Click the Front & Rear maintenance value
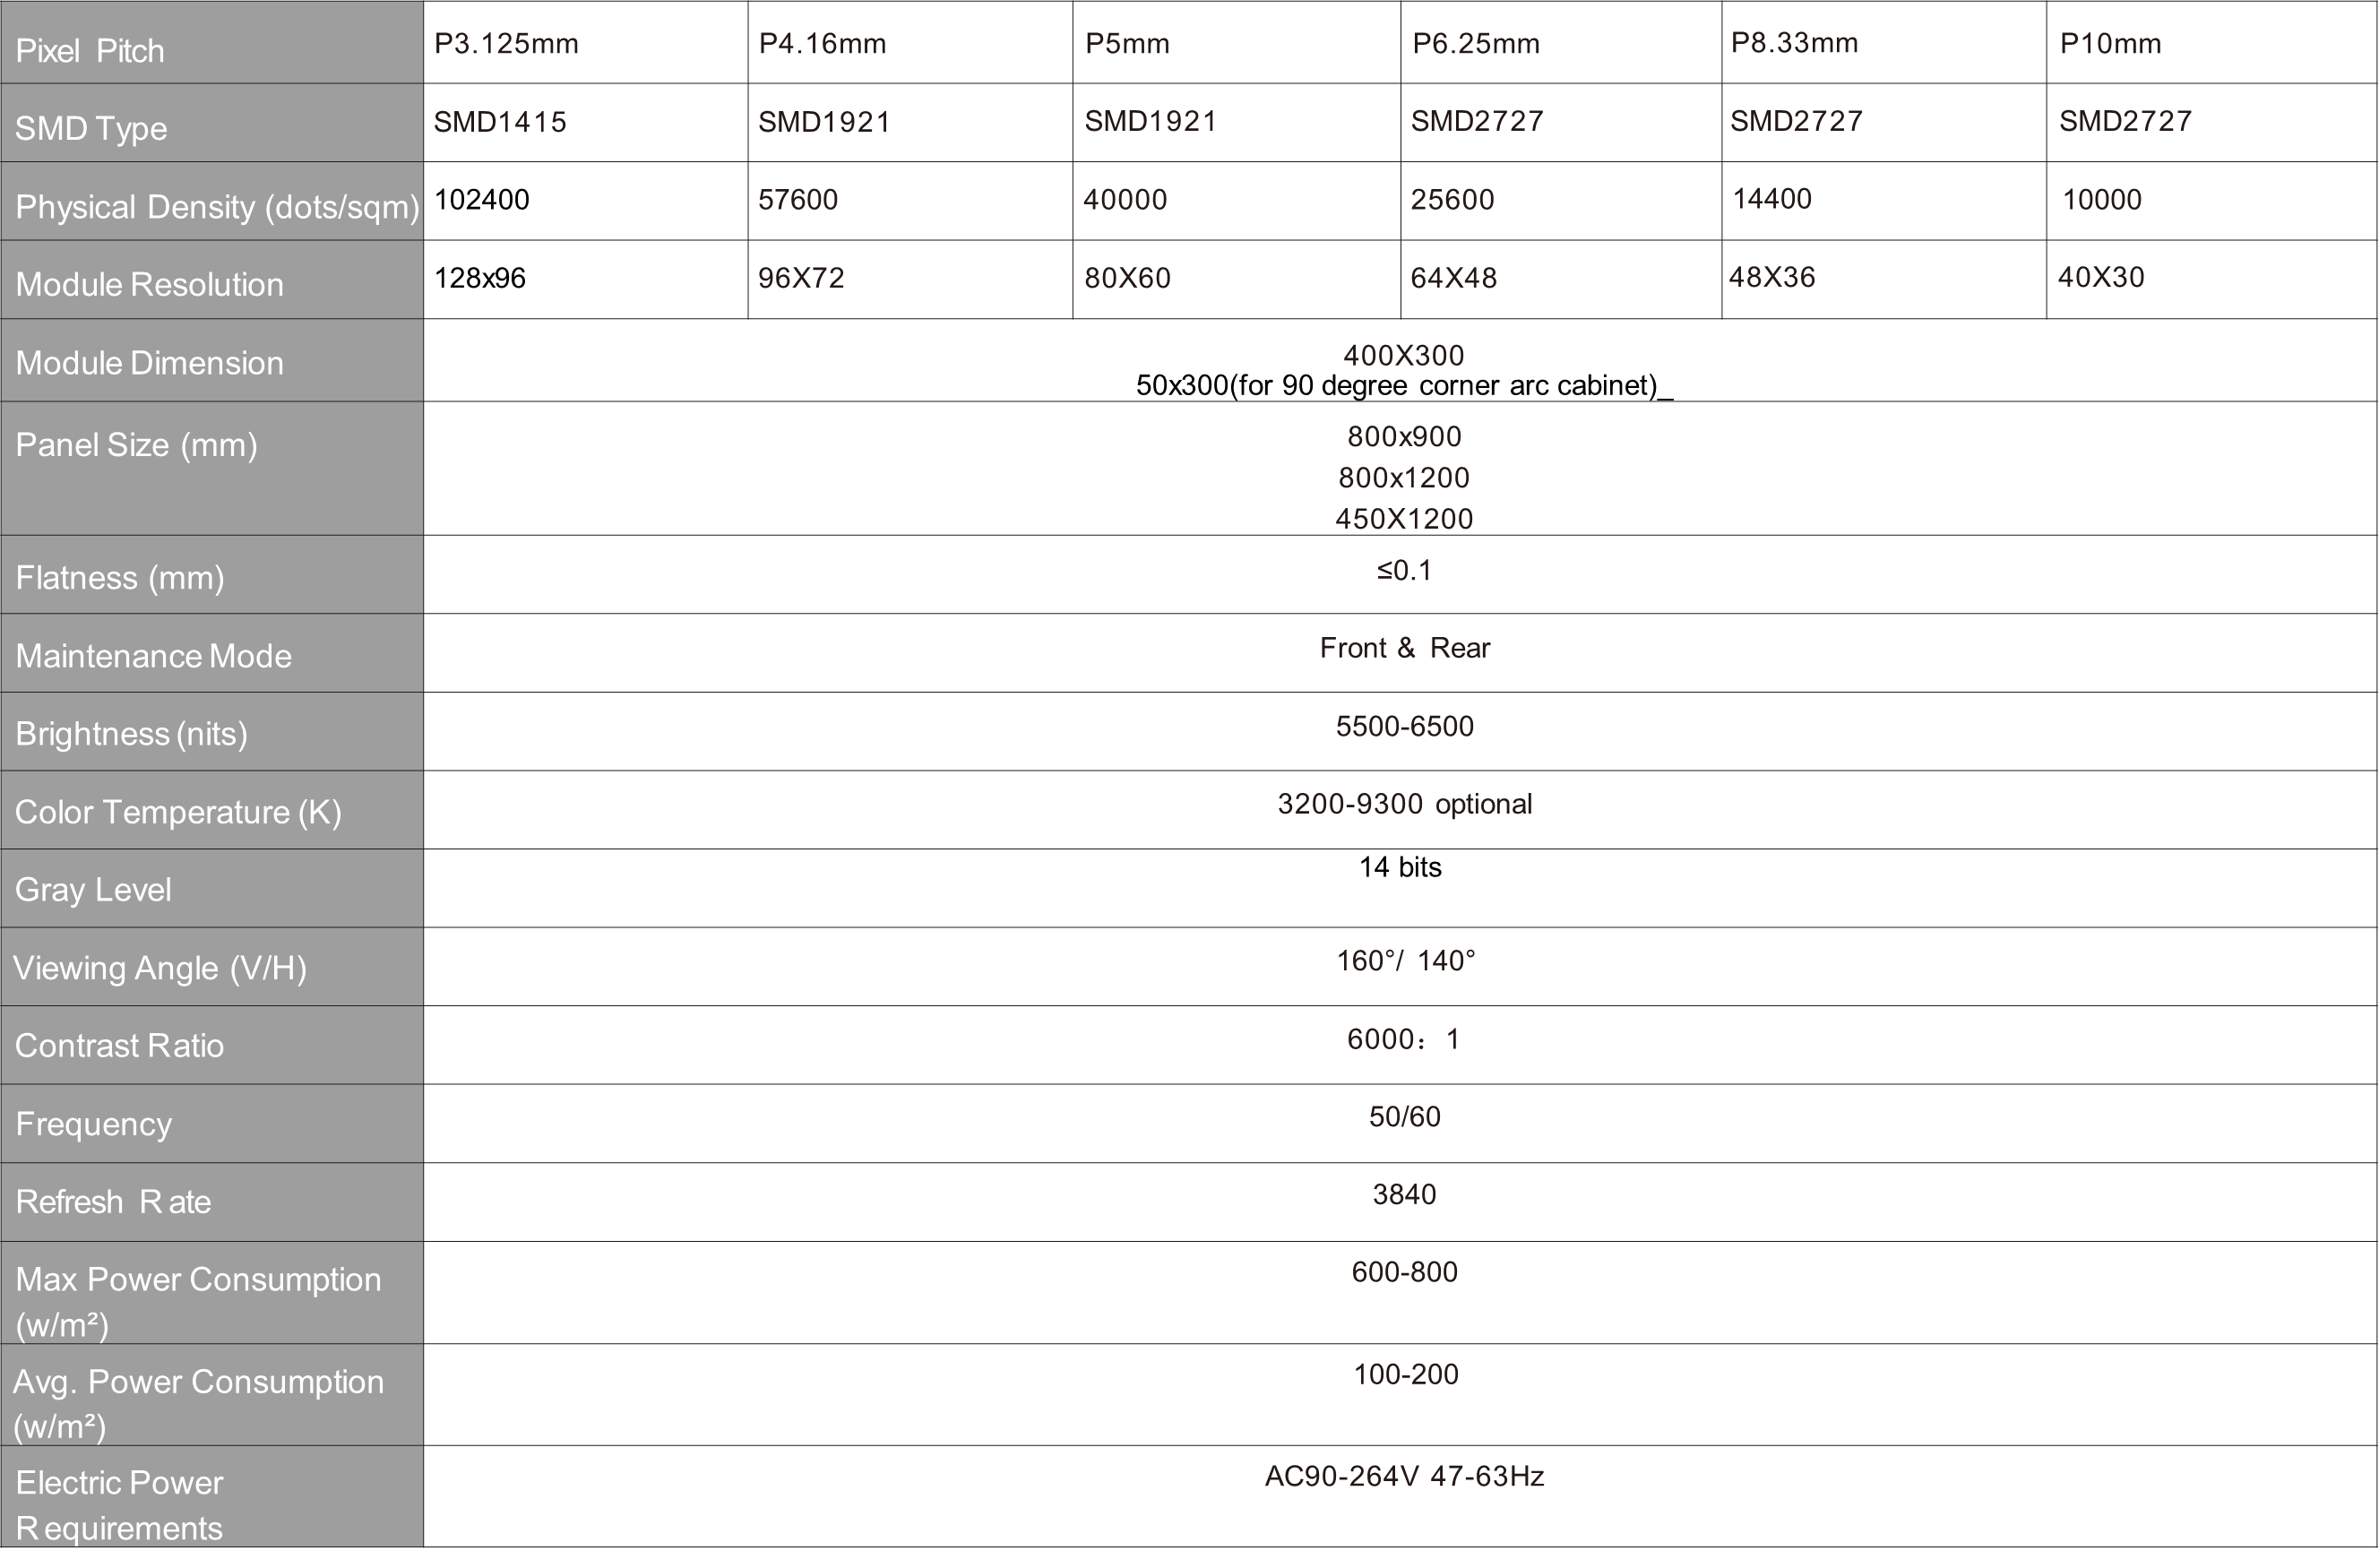2379x1568 pixels. [1404, 648]
